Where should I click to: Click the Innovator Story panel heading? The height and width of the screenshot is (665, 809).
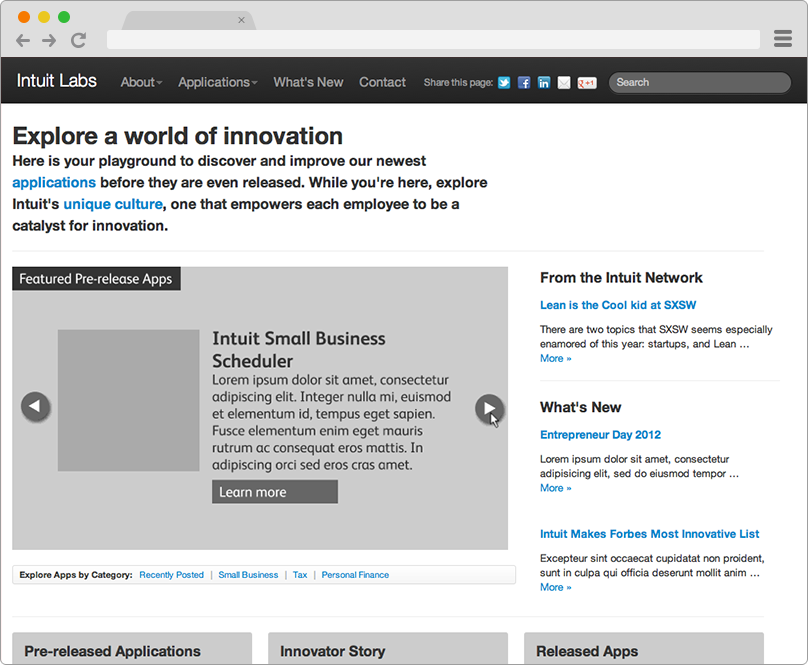pos(333,652)
